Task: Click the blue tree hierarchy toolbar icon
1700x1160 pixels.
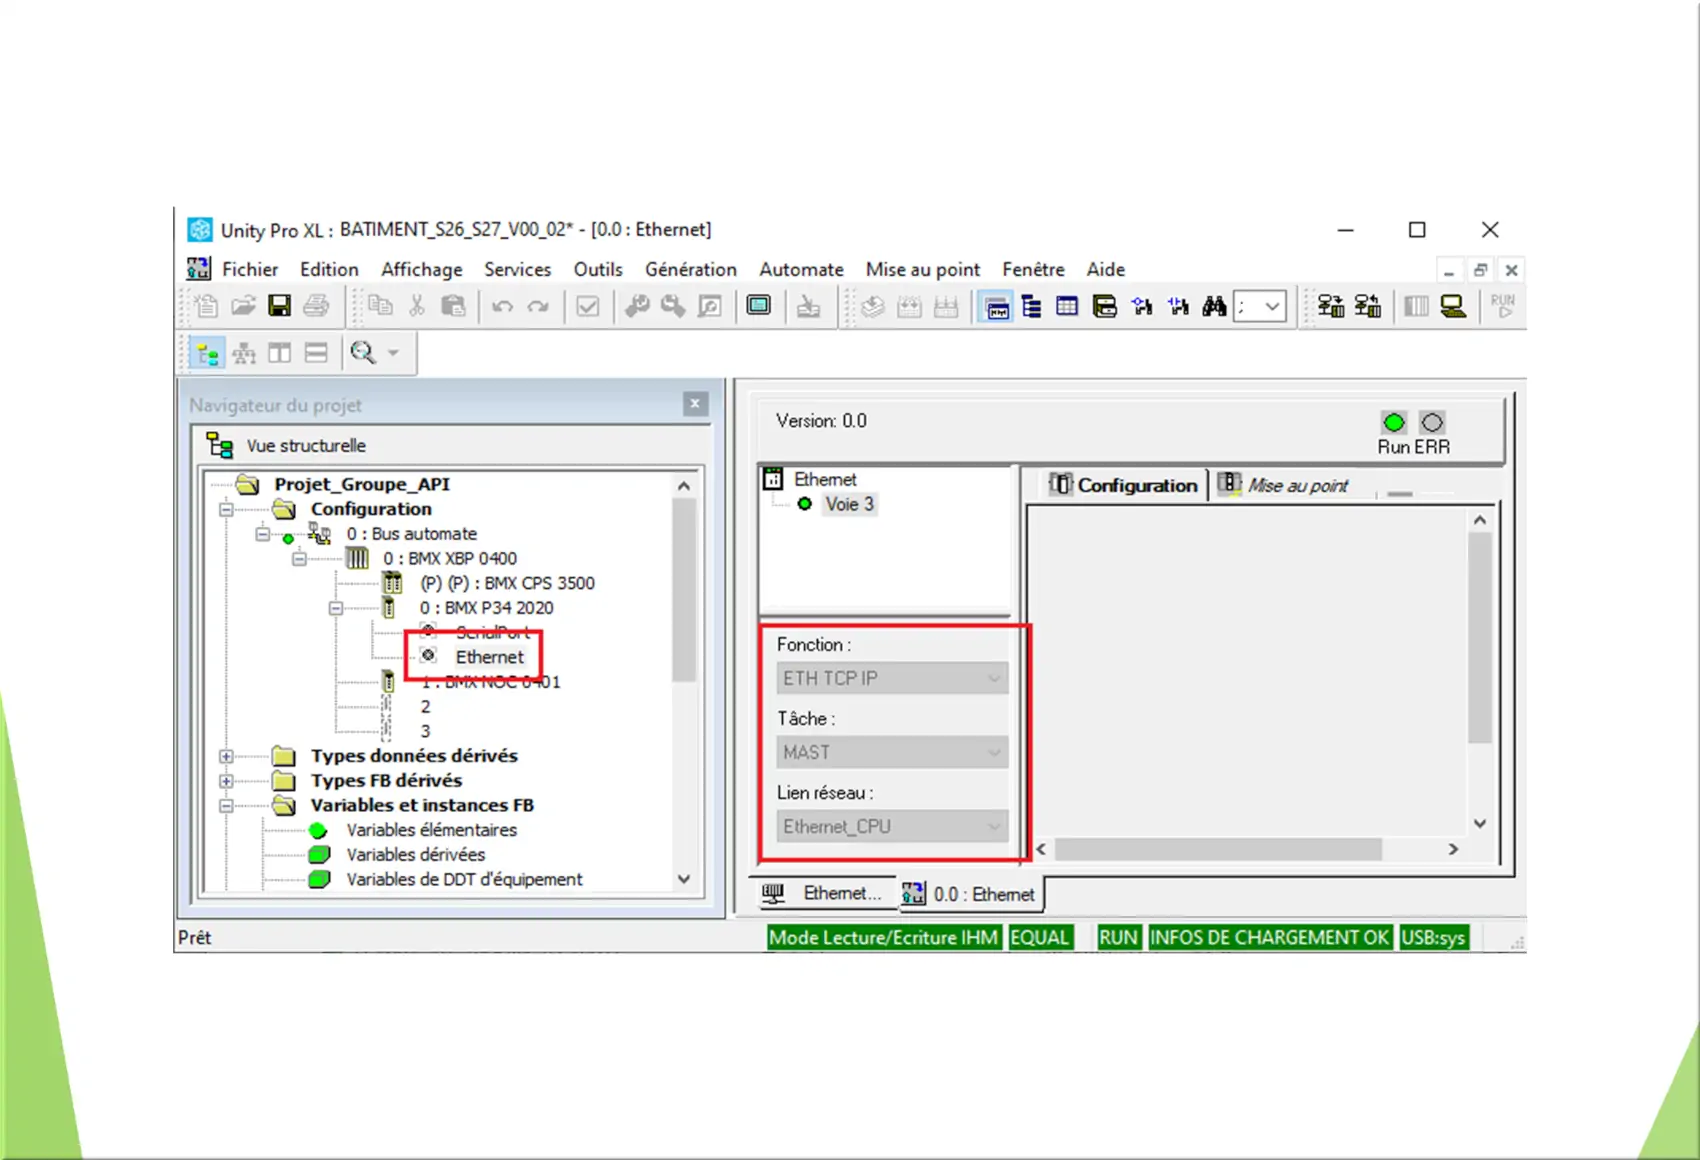Action: (1031, 307)
